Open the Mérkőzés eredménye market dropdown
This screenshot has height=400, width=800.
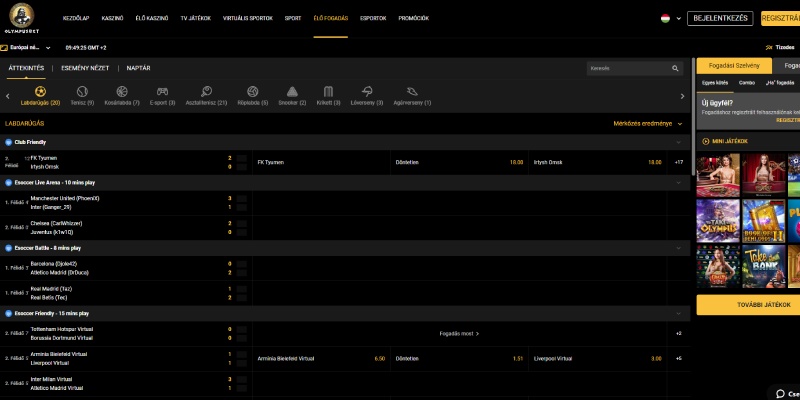[x=647, y=124]
